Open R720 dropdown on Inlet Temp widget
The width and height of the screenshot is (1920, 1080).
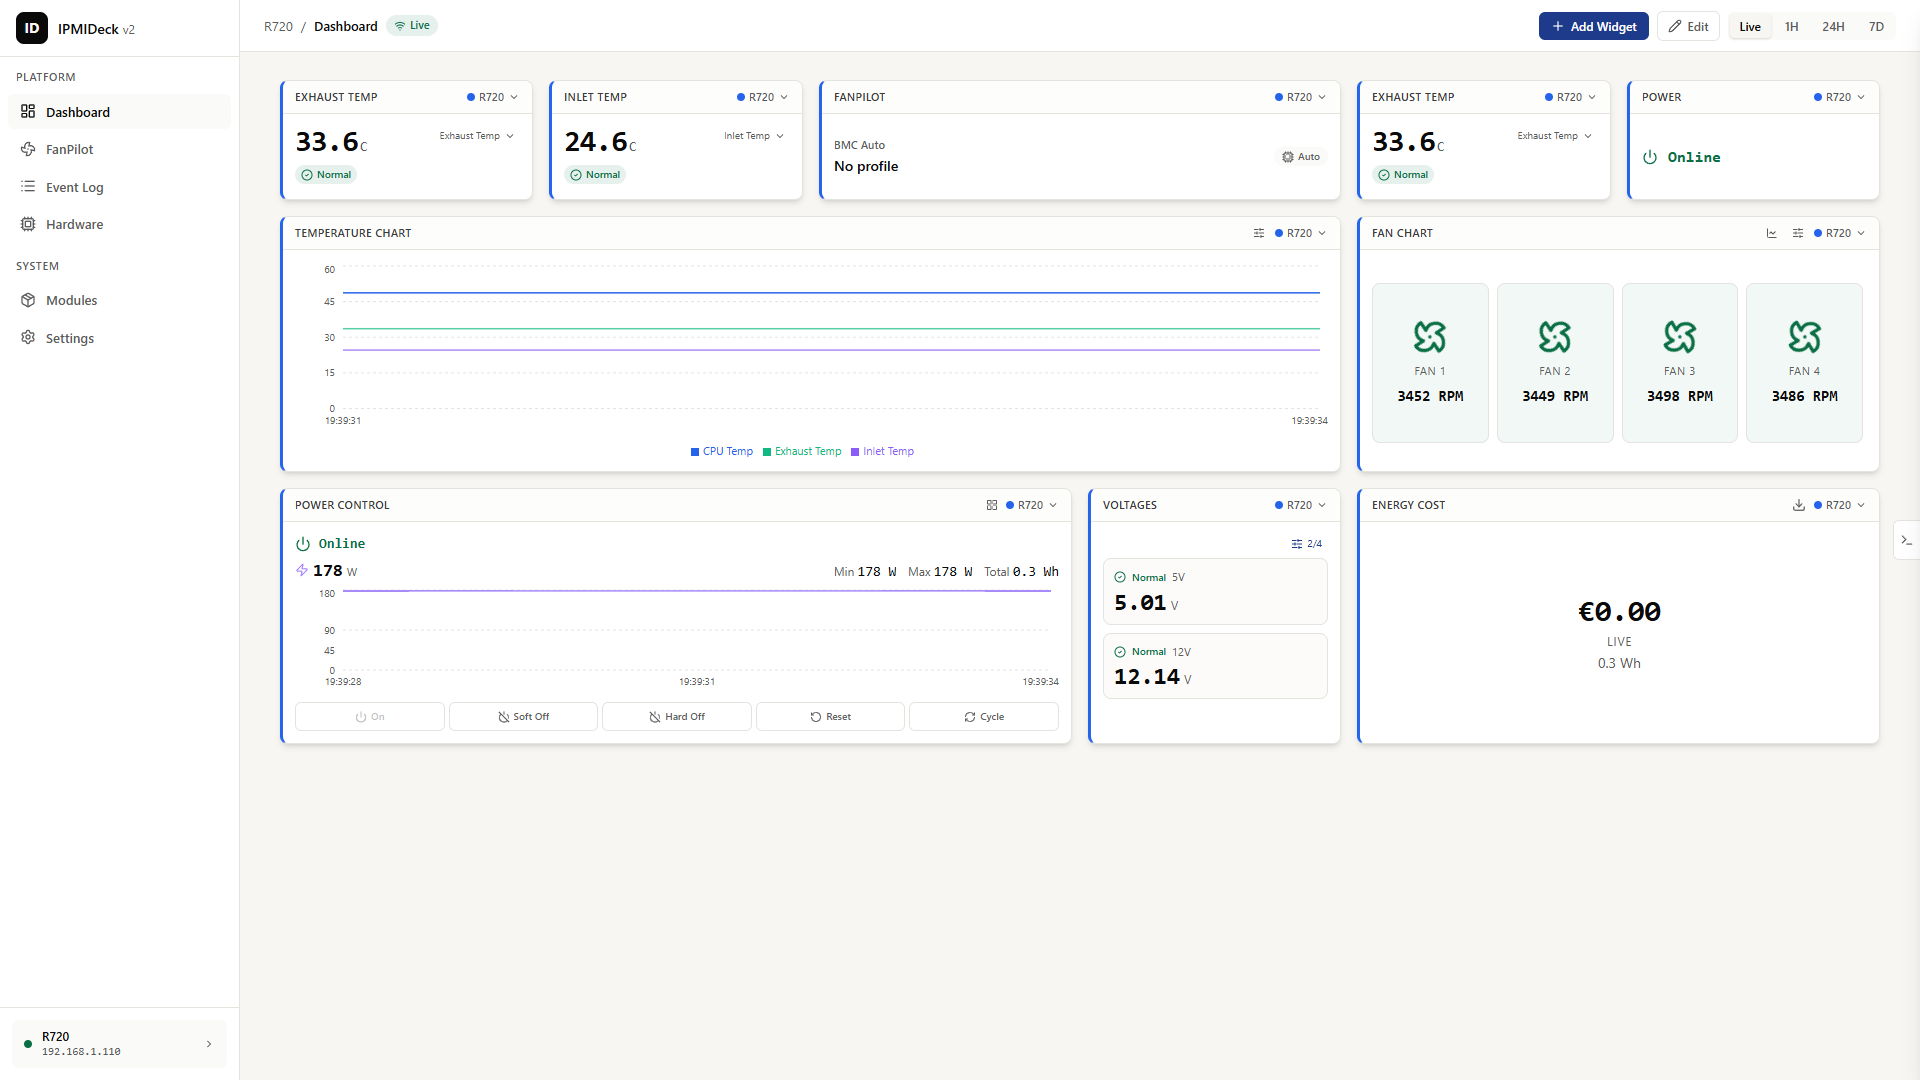click(x=763, y=97)
